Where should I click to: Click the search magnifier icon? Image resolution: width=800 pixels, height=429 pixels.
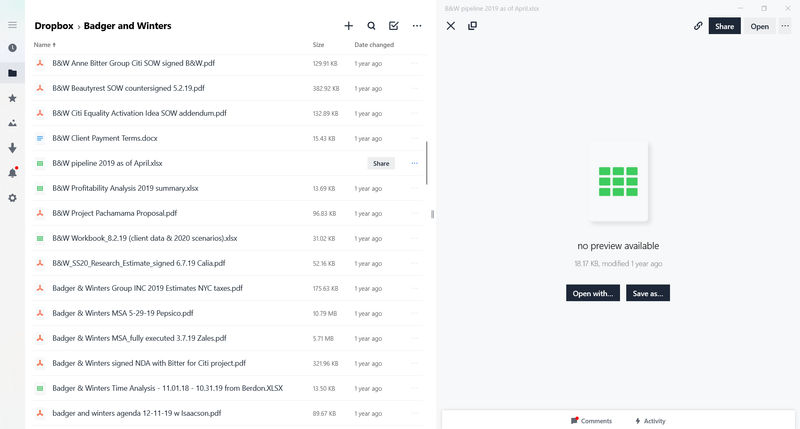[371, 26]
